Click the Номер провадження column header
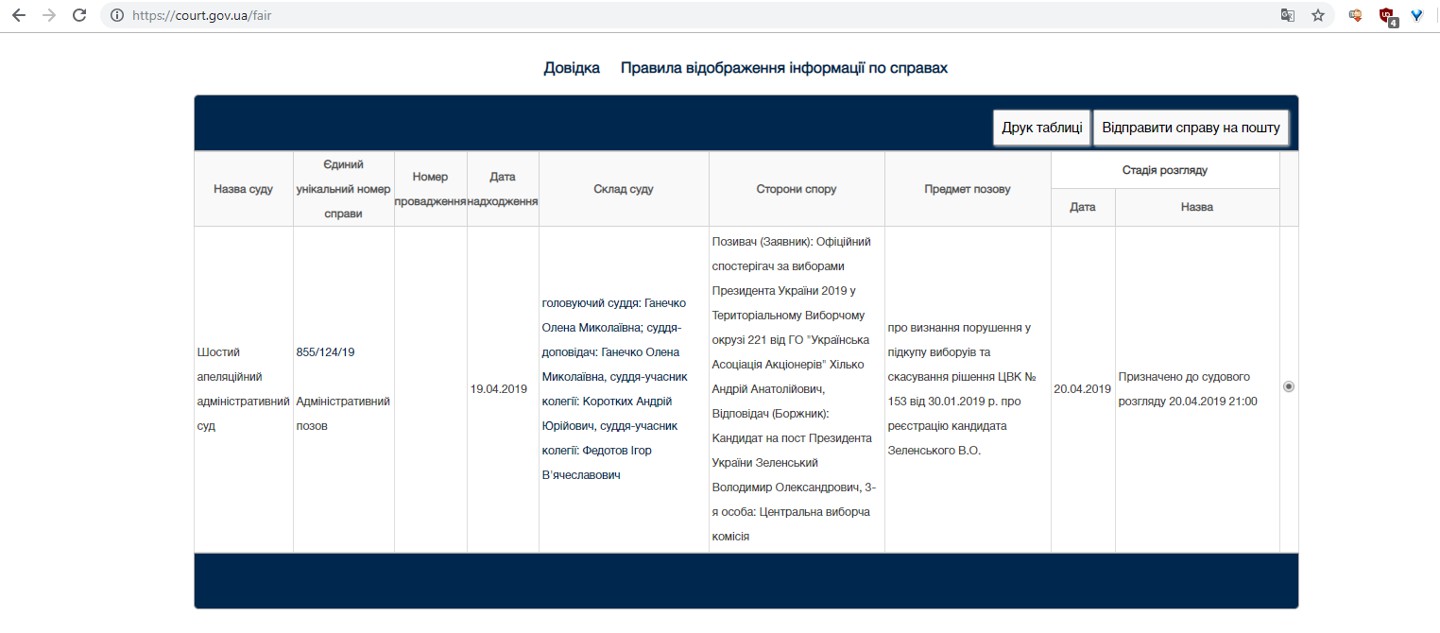1440x633 pixels. click(430, 189)
